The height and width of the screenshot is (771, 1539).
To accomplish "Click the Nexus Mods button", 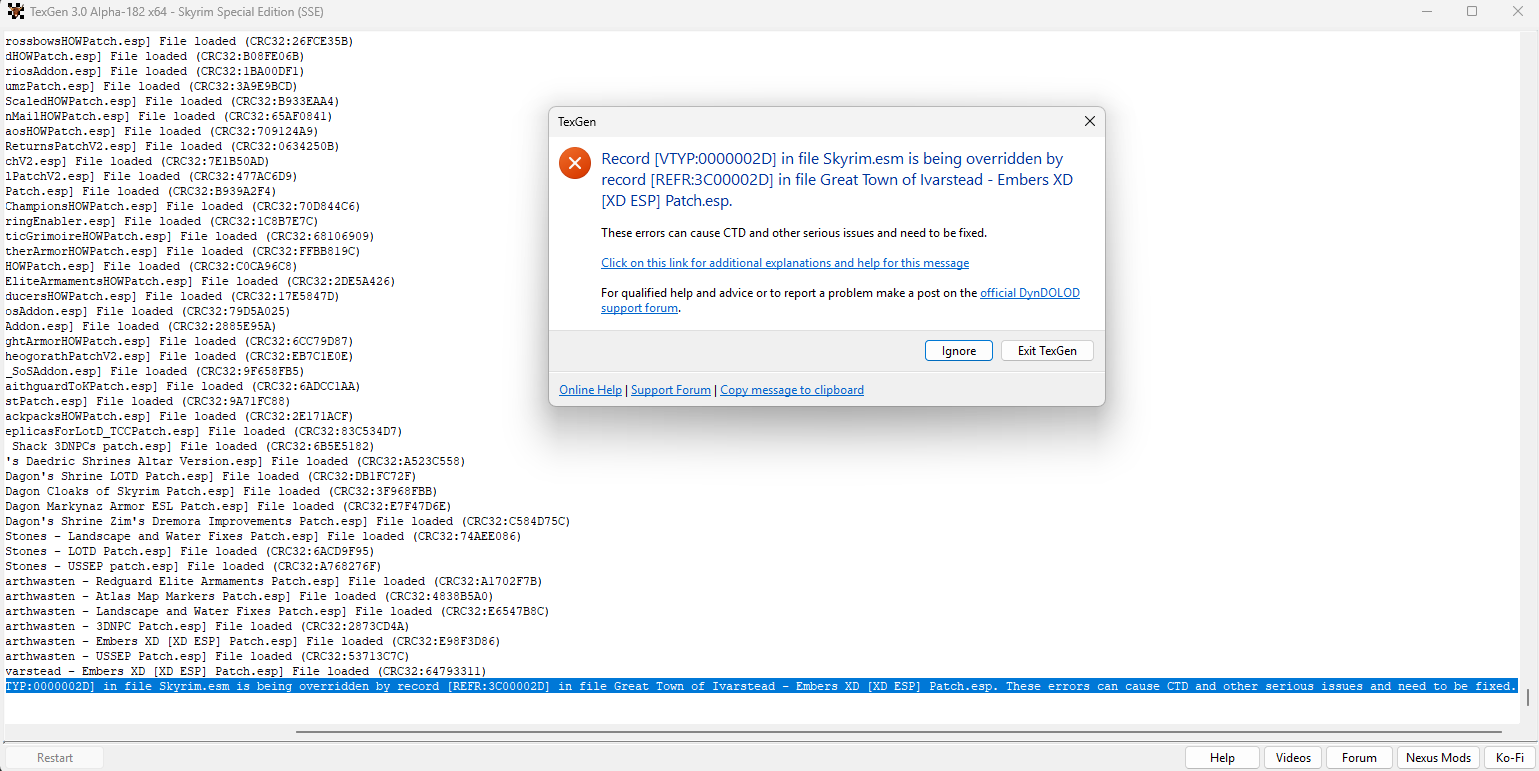I will 1438,758.
